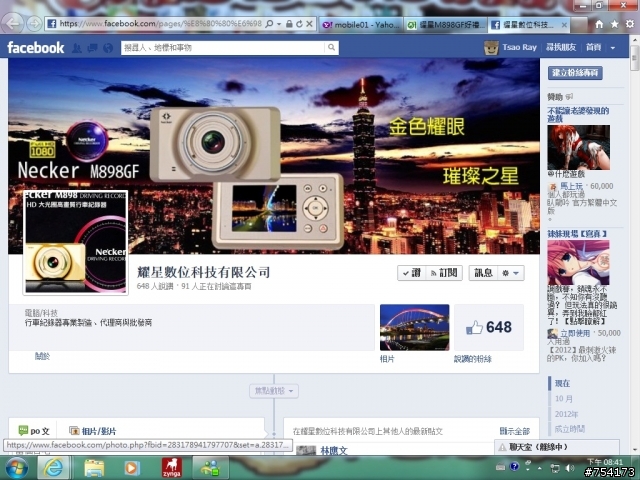Switch to the mobile01 - Yahoo tab
The height and width of the screenshot is (480, 640).
tap(361, 25)
